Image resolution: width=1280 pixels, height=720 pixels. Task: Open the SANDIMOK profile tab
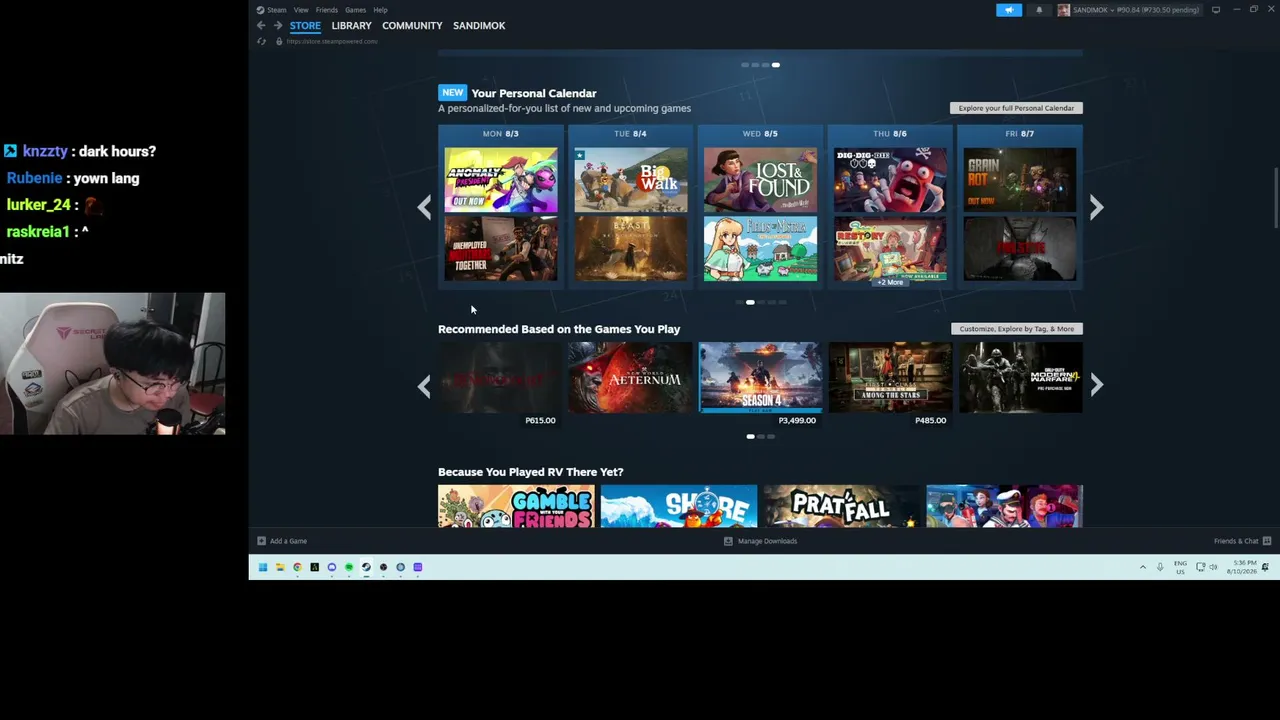pyautogui.click(x=479, y=26)
